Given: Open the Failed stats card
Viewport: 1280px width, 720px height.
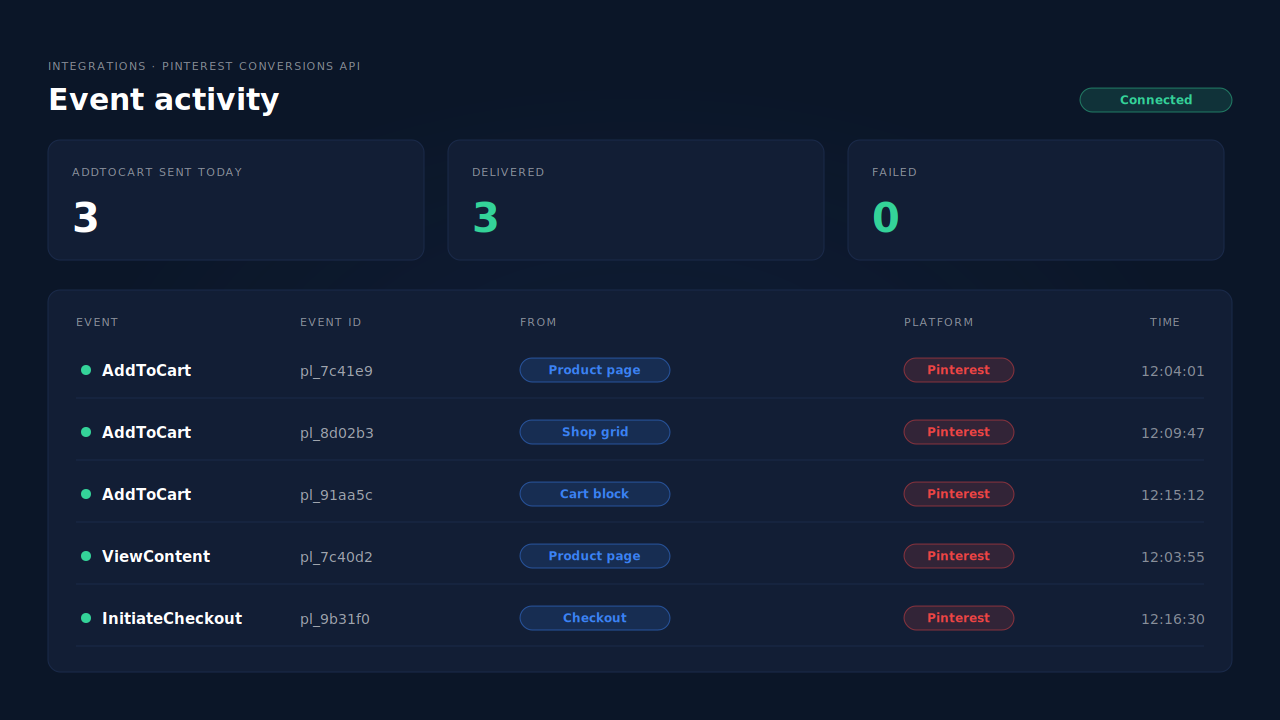Looking at the screenshot, I should [1036, 200].
